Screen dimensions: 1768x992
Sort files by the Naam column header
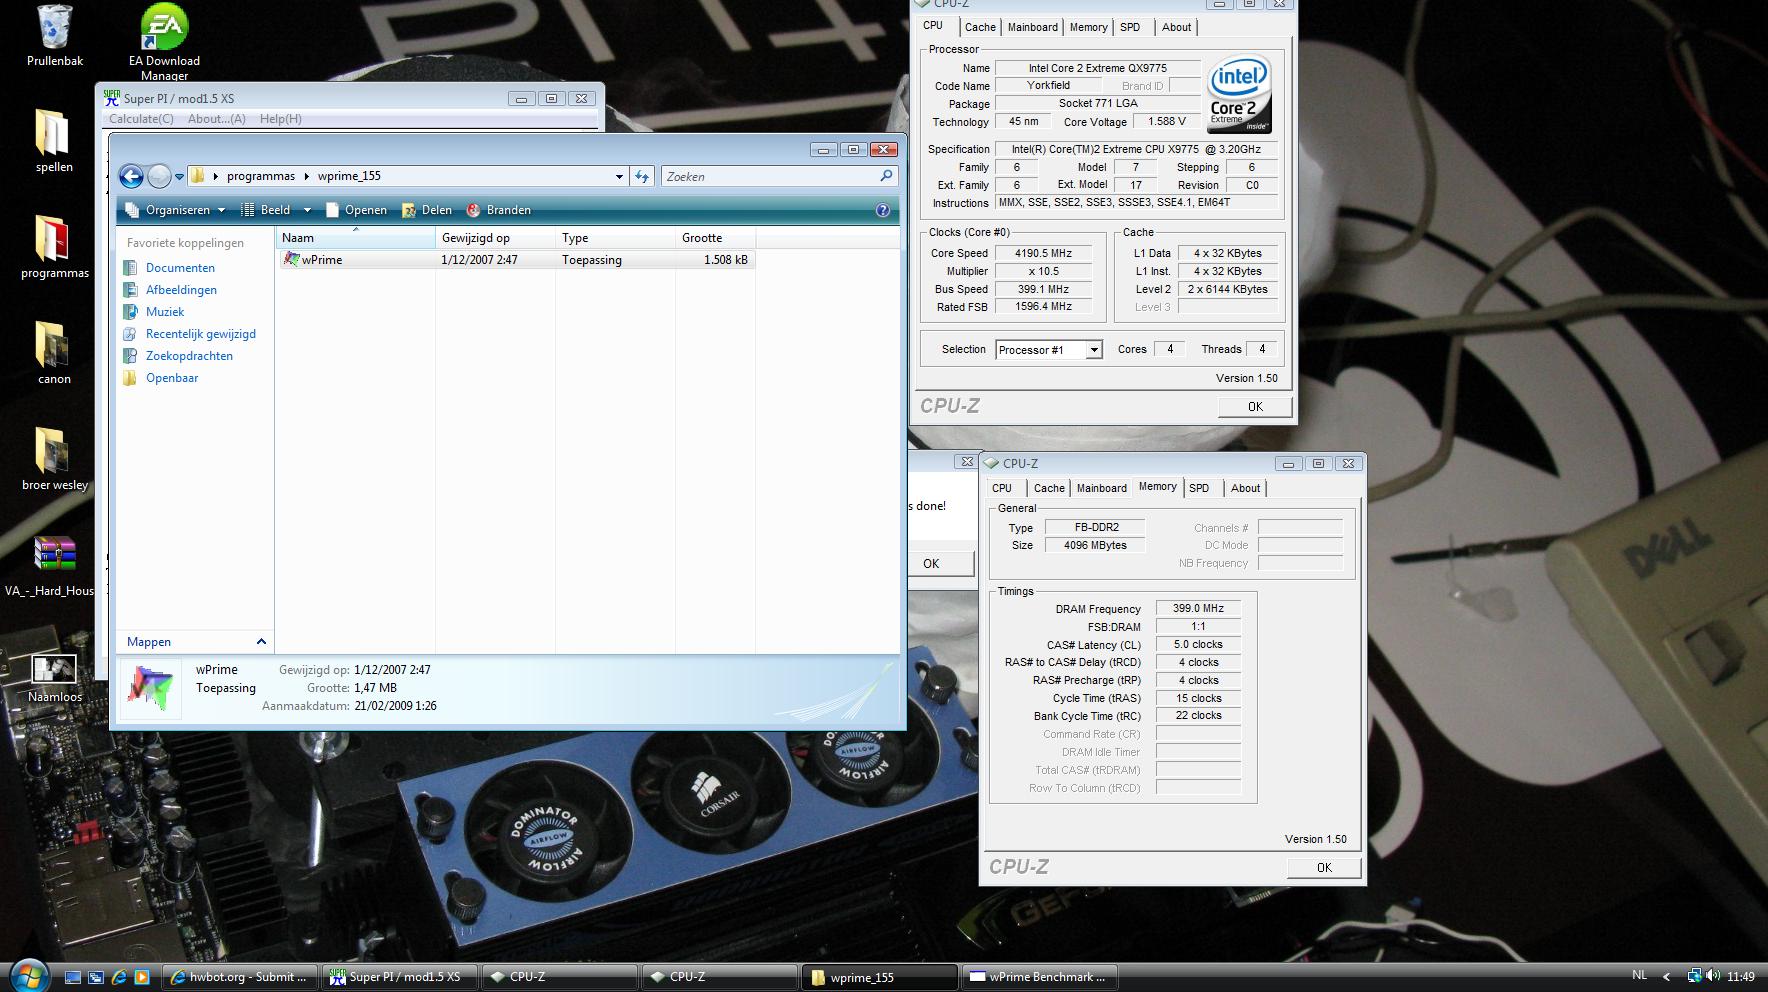pos(356,238)
